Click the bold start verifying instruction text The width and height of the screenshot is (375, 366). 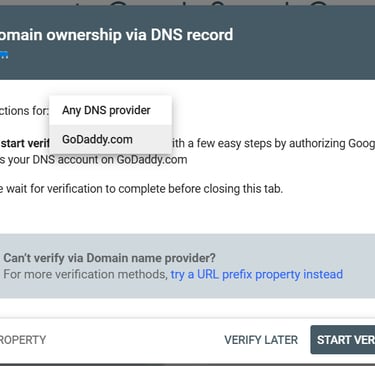[x=25, y=144]
